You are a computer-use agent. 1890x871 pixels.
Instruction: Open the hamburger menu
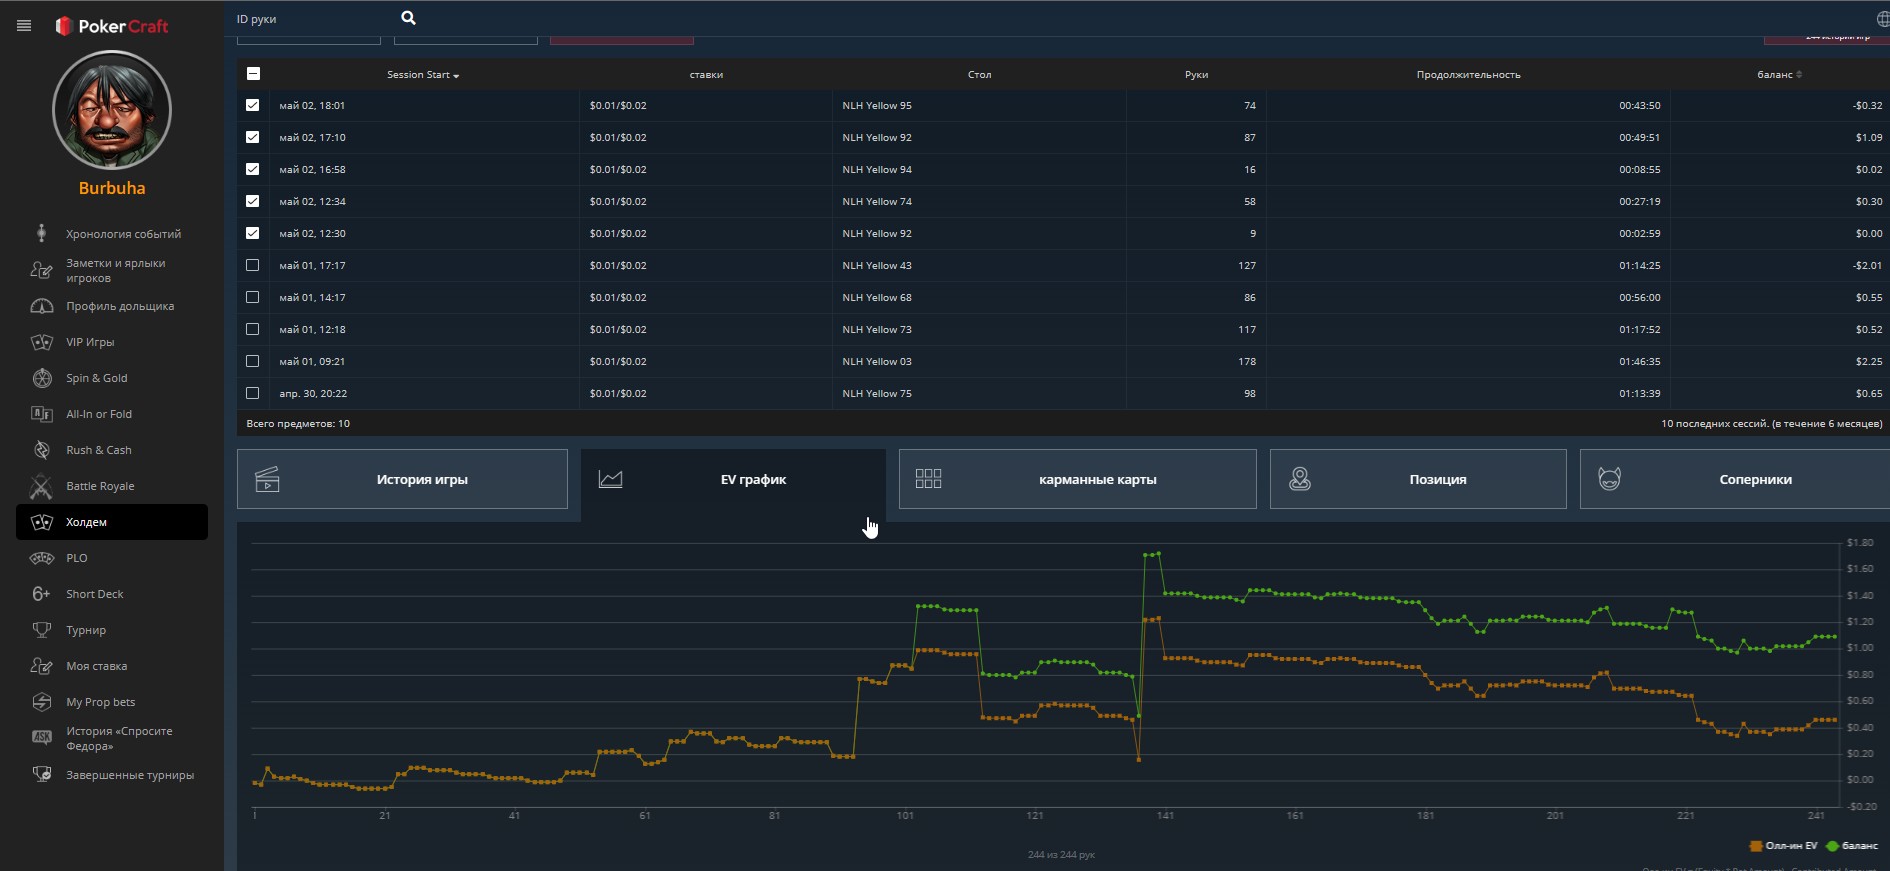24,26
